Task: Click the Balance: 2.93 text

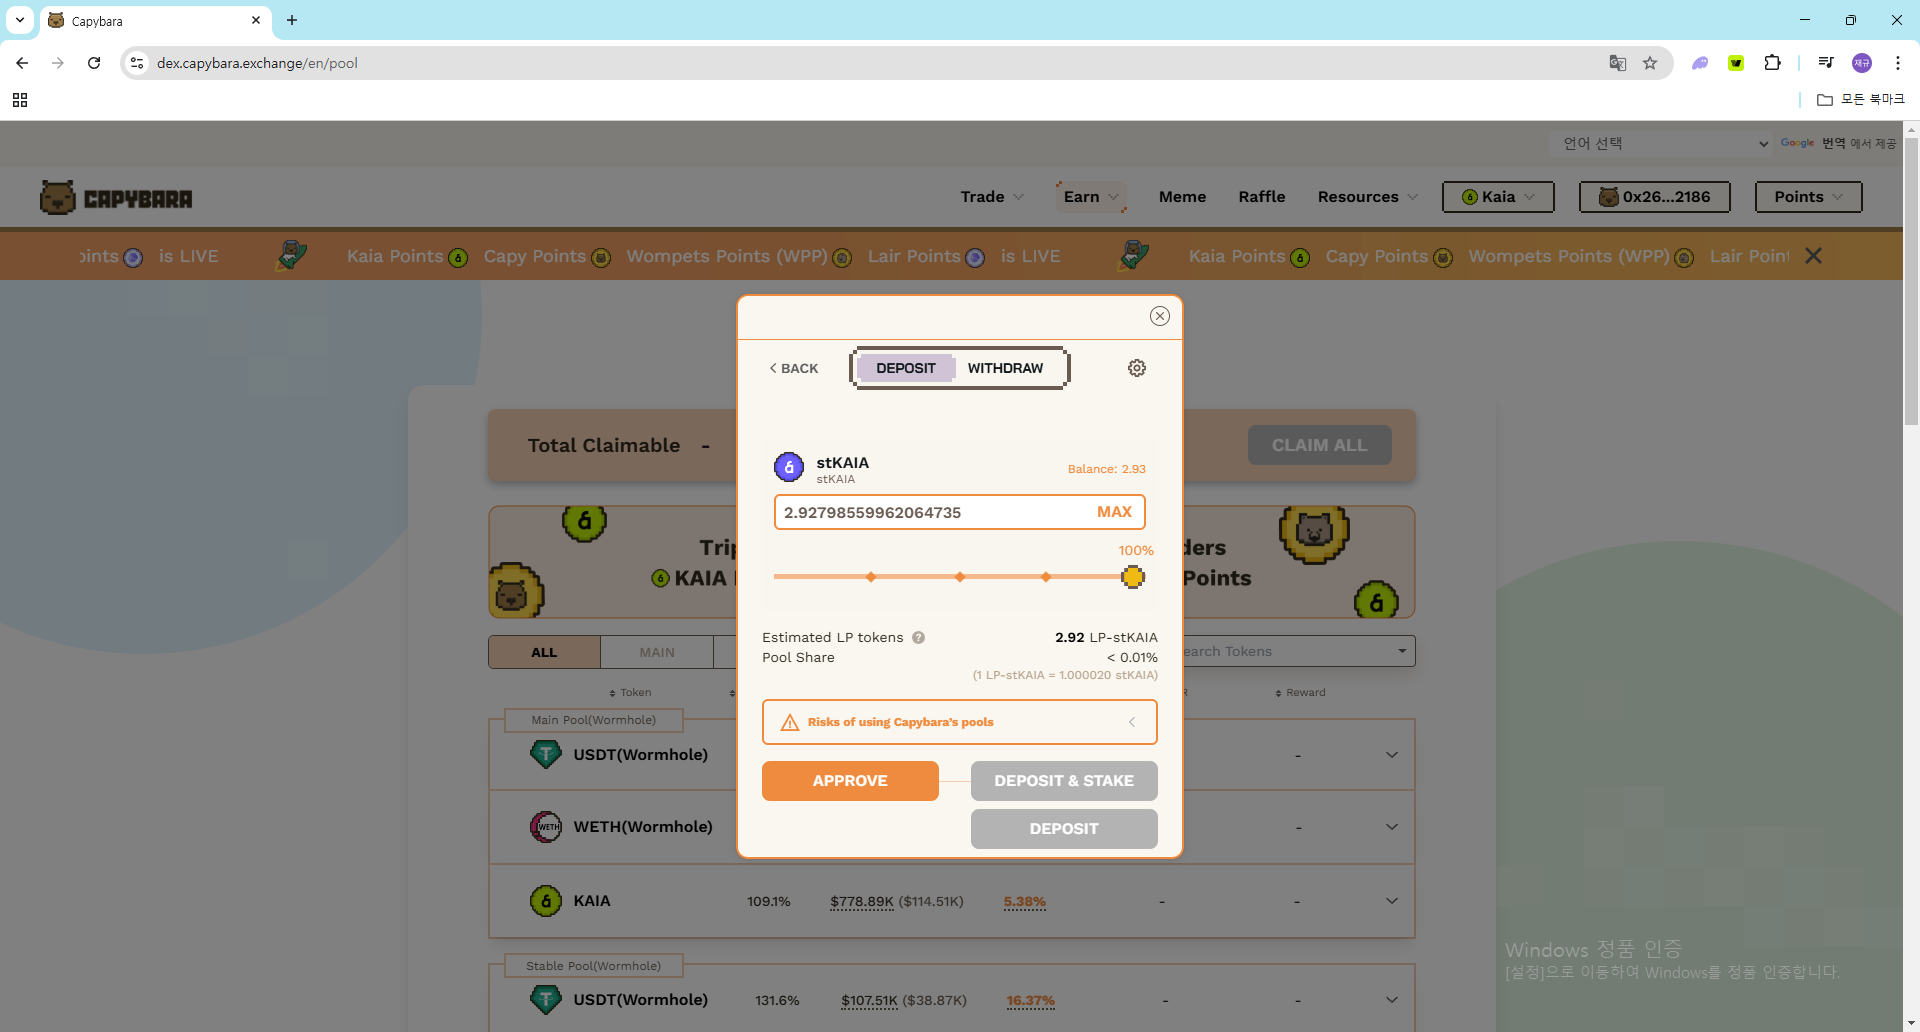Action: [x=1106, y=469]
